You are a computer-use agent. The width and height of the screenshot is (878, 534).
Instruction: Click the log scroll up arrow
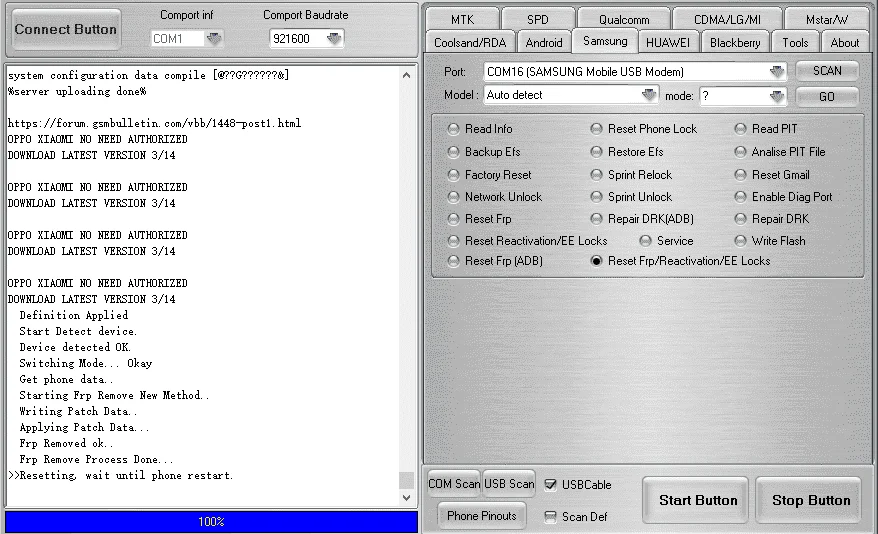[407, 75]
